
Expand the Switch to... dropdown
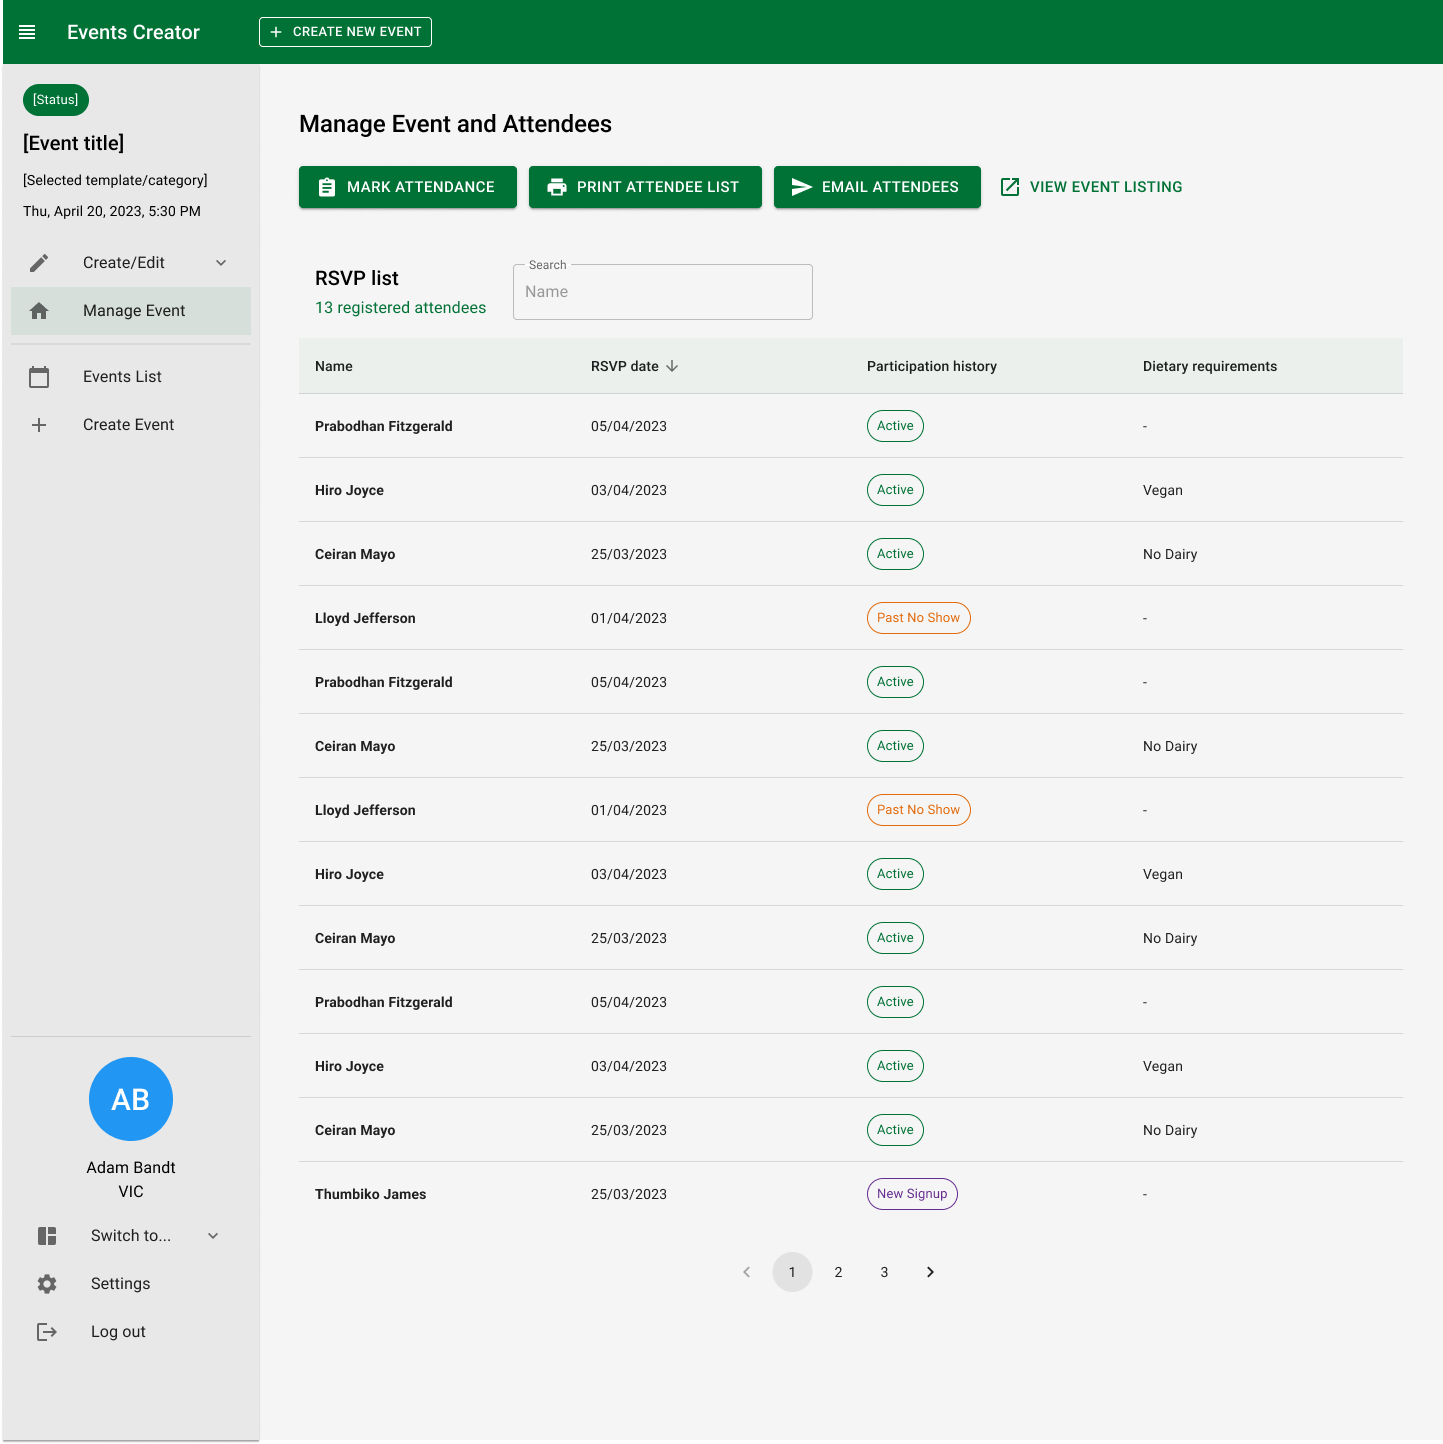click(x=212, y=1235)
